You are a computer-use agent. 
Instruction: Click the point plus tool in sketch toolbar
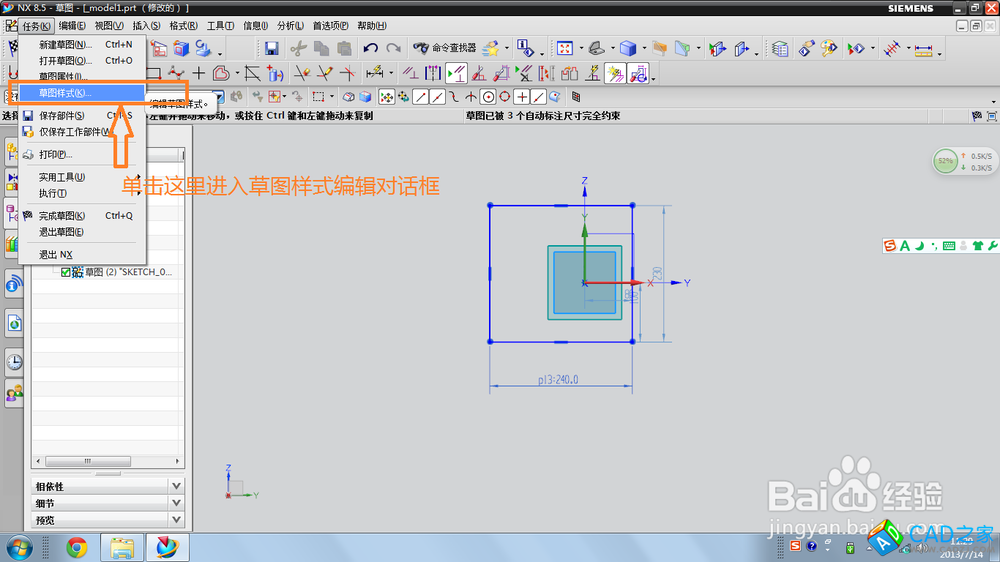click(199, 73)
